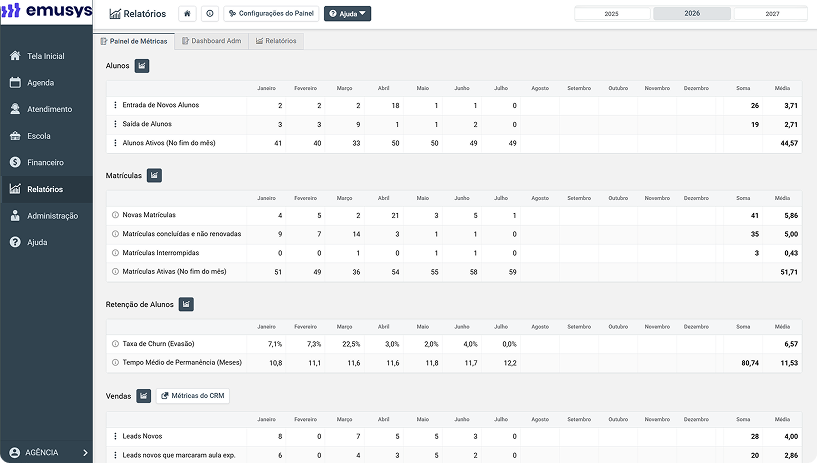The image size is (817, 463).
Task: Click Saída de Alunos row label
Action: pos(147,124)
